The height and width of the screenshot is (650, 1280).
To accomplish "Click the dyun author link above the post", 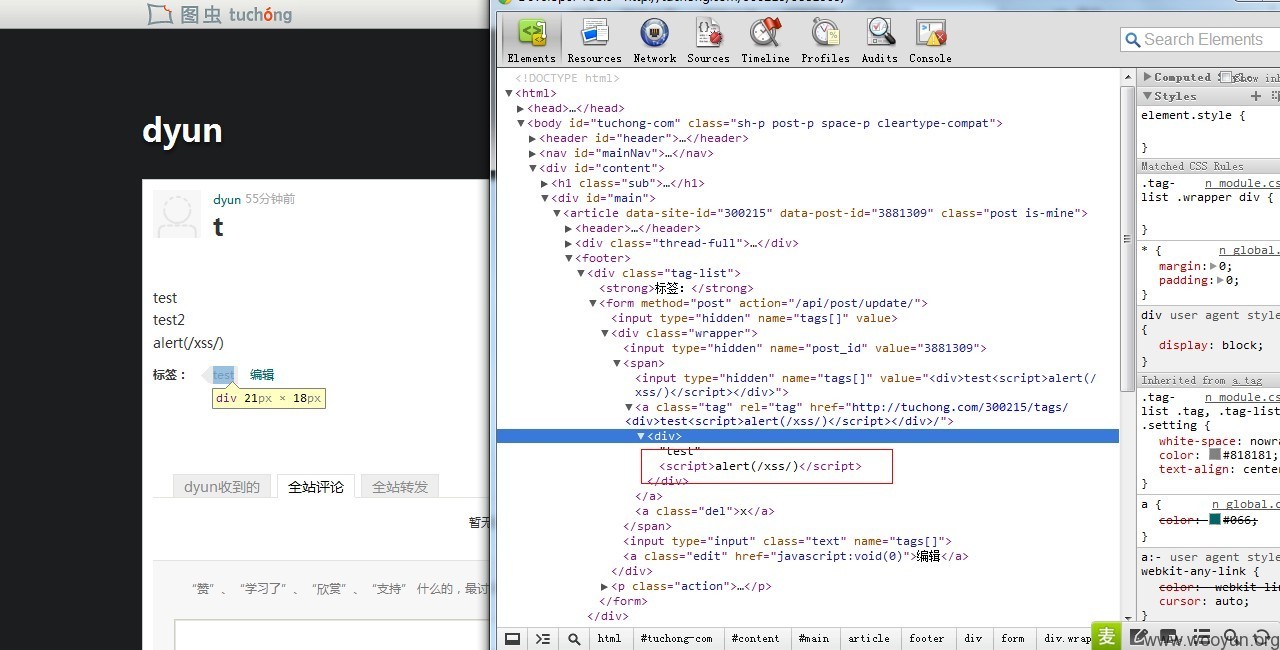I will (x=227, y=199).
